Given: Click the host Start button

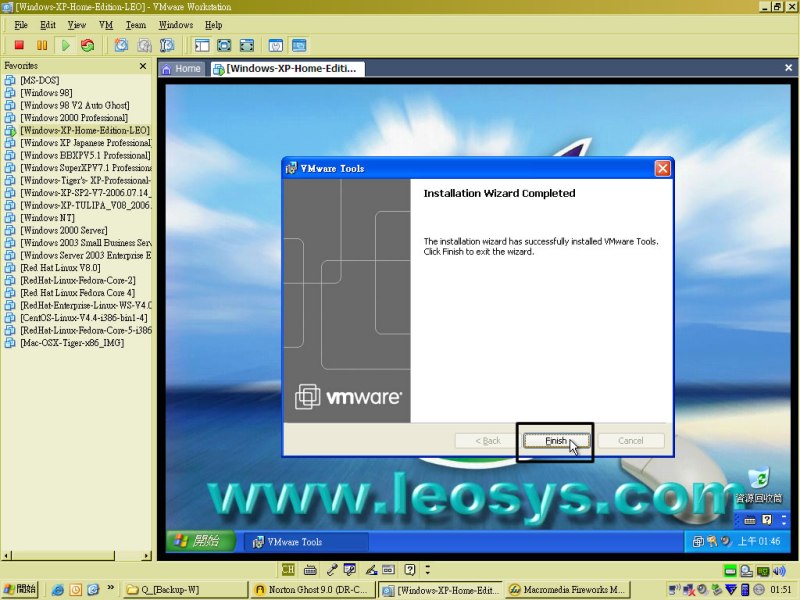Looking at the screenshot, I should point(19,589).
